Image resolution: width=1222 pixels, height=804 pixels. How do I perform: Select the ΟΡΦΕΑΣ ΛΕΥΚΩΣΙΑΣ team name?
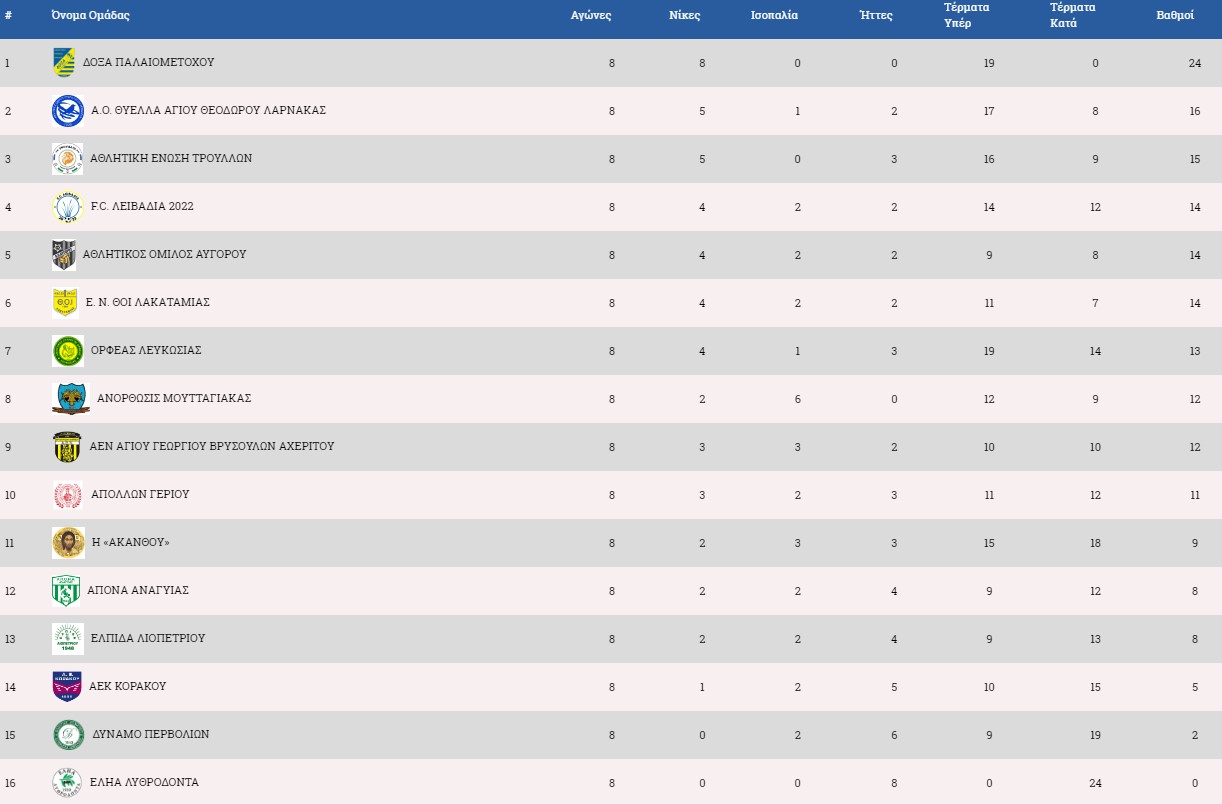click(x=146, y=350)
